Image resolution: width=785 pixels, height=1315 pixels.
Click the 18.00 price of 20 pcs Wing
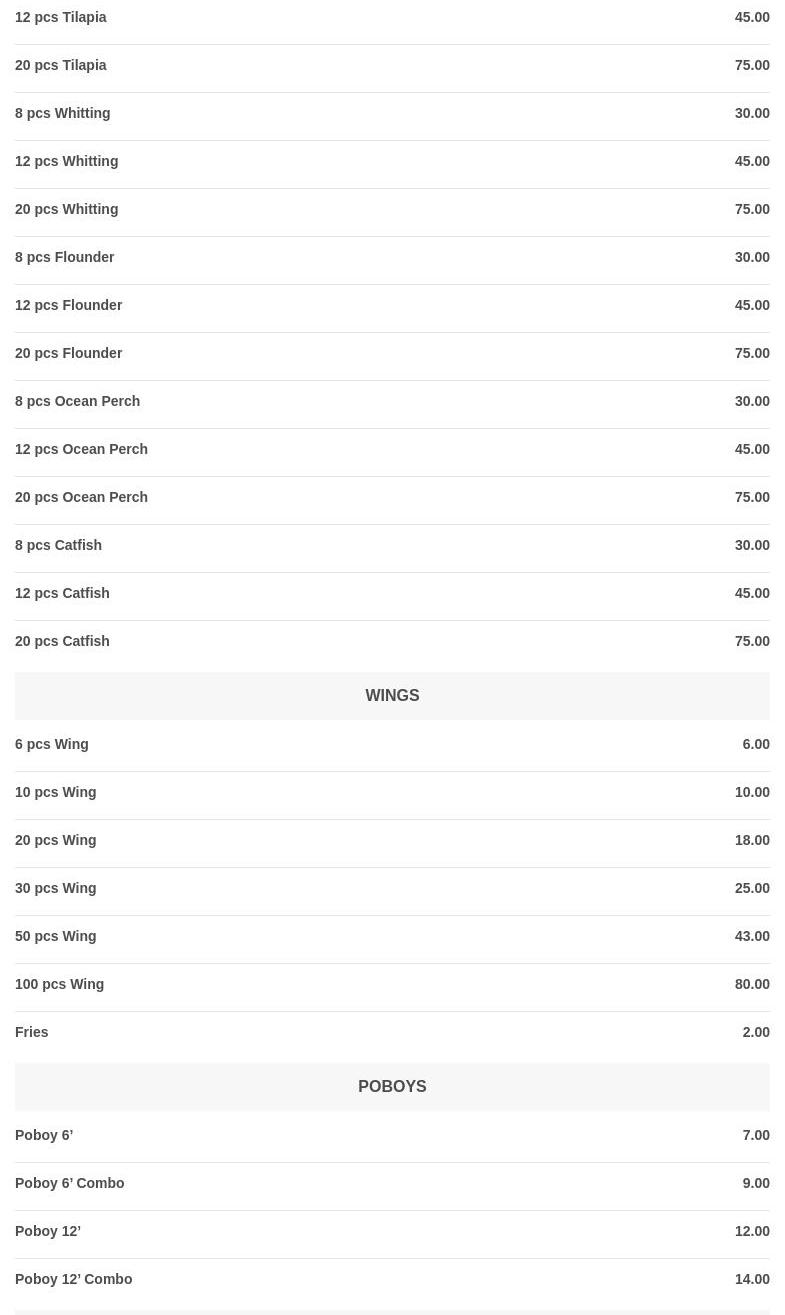tap(752, 840)
